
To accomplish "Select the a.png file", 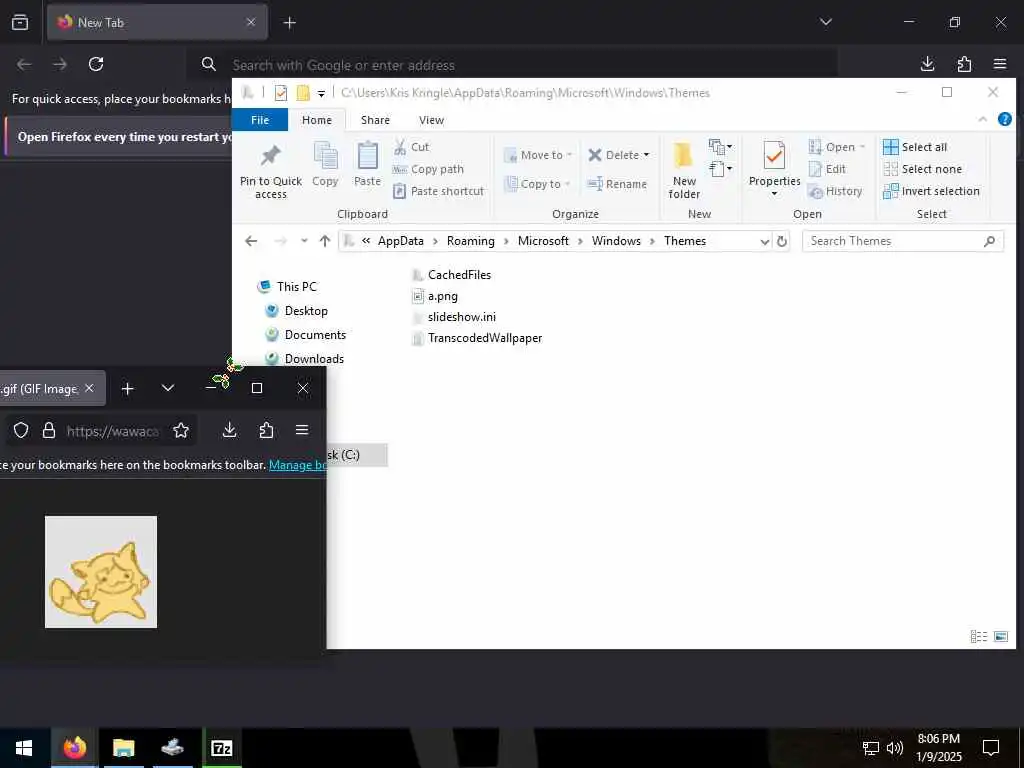I will [x=435, y=296].
